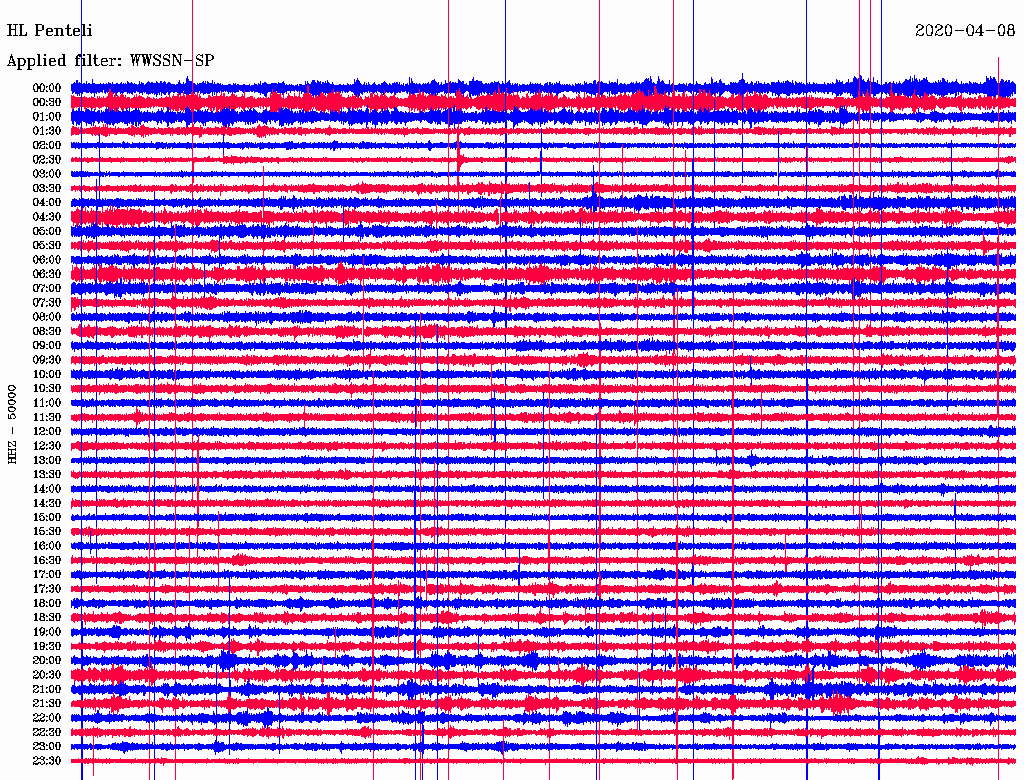Select the 23:30 time label

[47, 761]
